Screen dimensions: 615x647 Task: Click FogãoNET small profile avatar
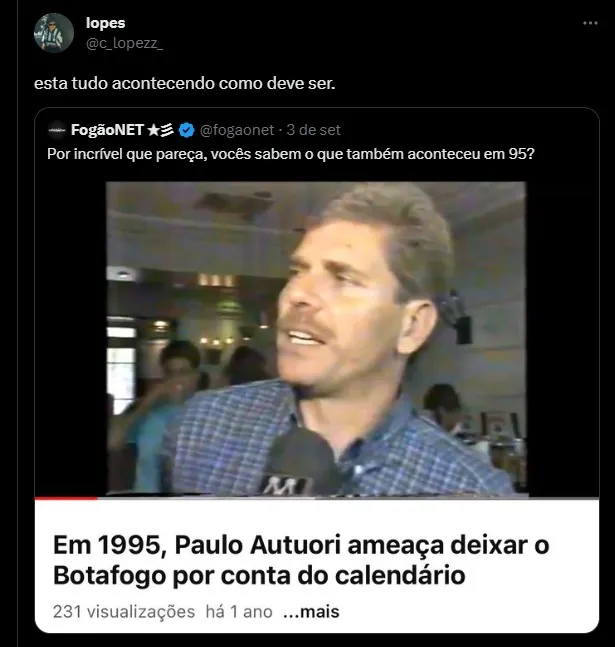(57, 130)
